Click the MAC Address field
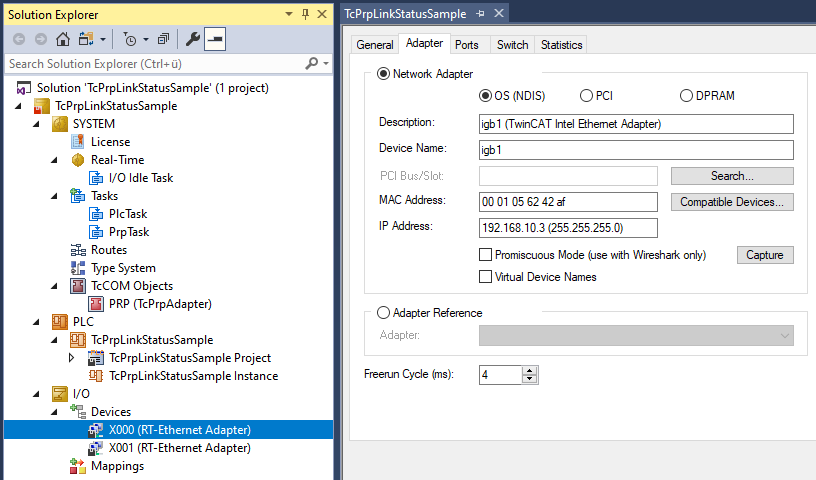Viewport: 816px width, 480px height. click(568, 202)
